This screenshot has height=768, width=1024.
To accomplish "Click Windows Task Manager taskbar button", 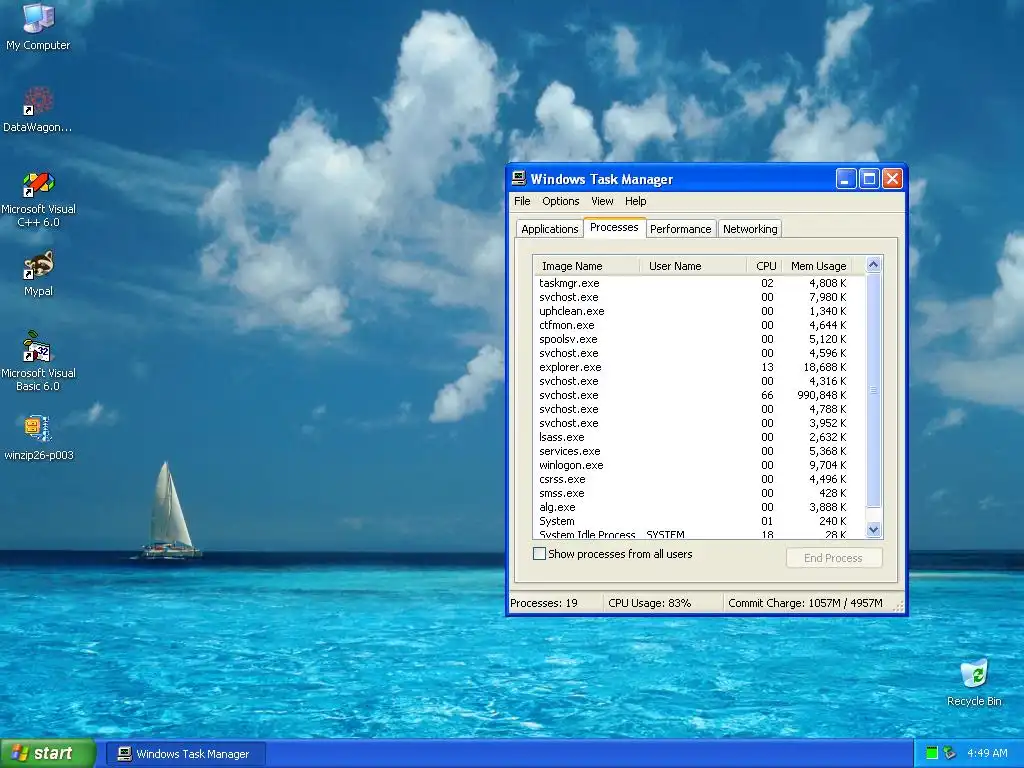I will tap(186, 754).
